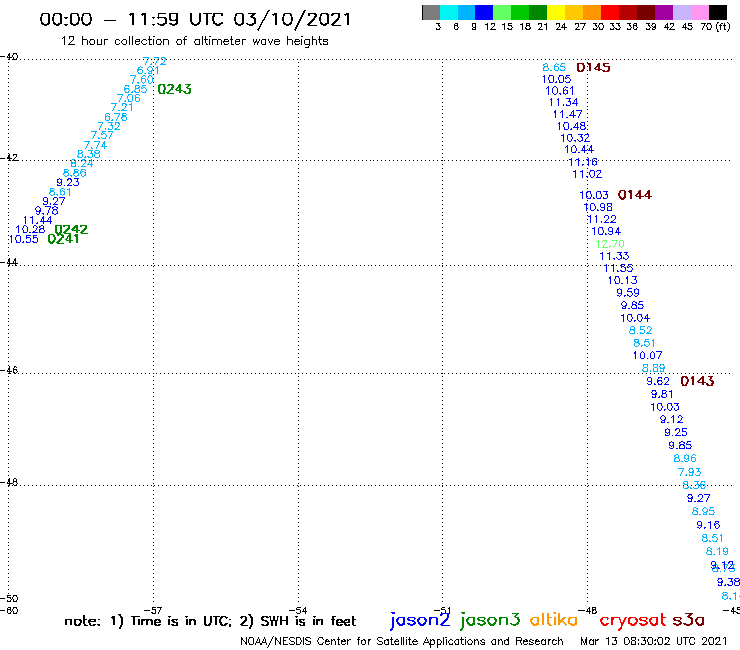Viewport: 740px width, 650px height.
Task: Select the altika satellite legend label
Action: (x=554, y=620)
